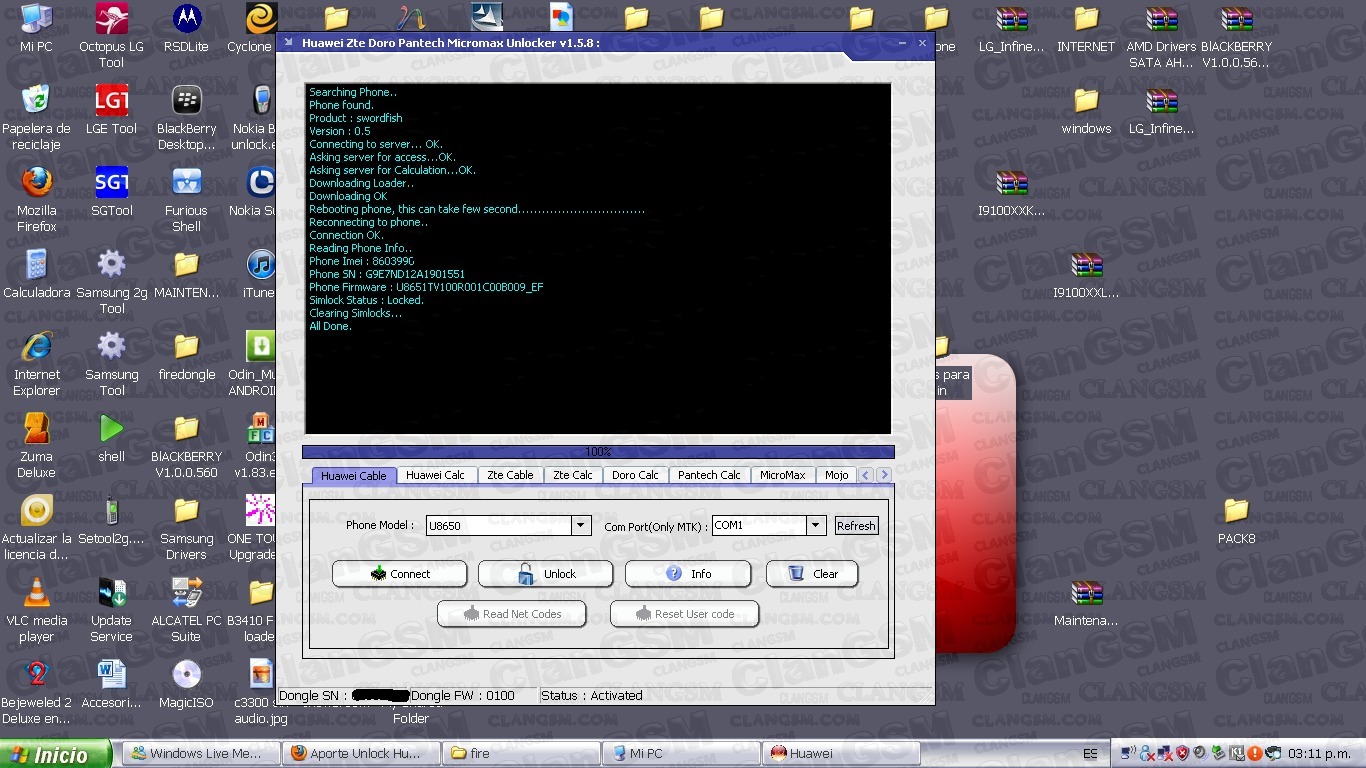Image resolution: width=1366 pixels, height=768 pixels.
Task: Open the INTERNET folder on desktop
Action: [x=1086, y=28]
